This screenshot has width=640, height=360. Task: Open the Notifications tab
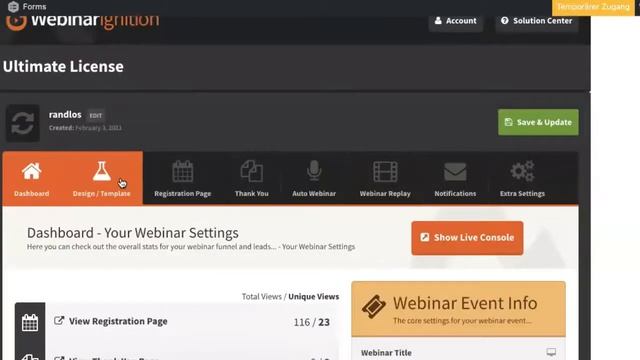pyautogui.click(x=455, y=178)
